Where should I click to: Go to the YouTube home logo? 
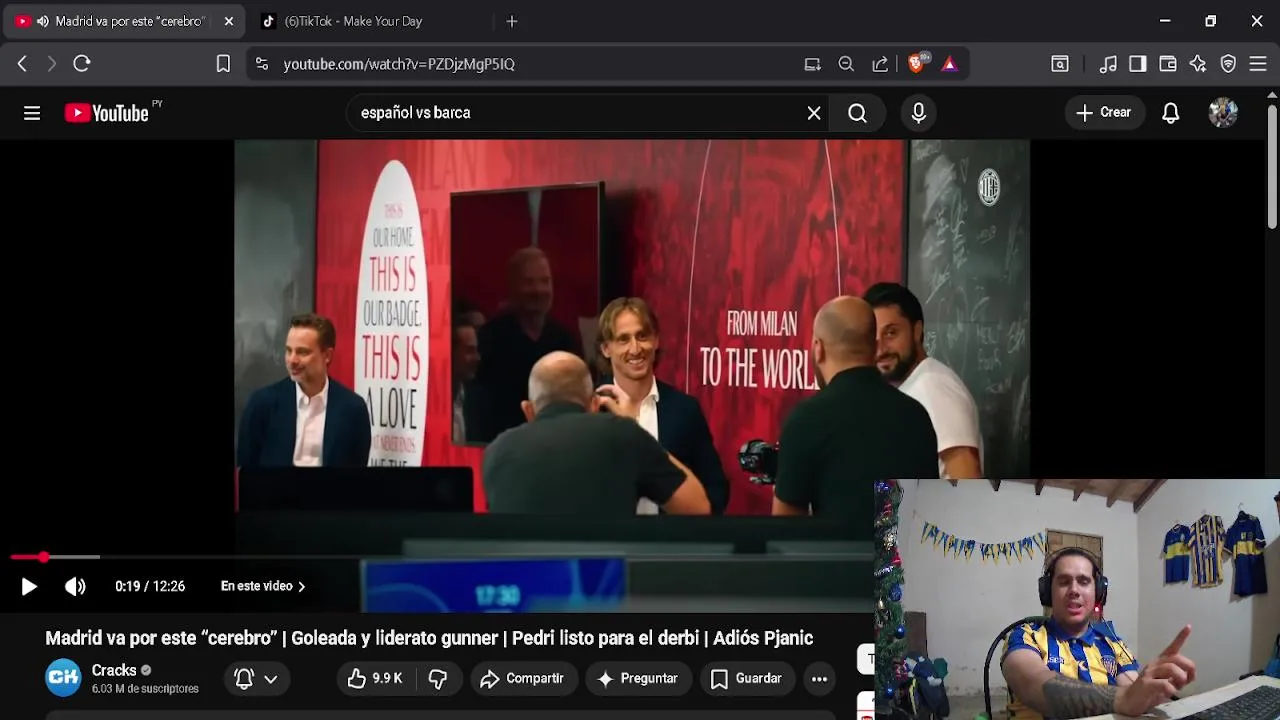pos(107,113)
